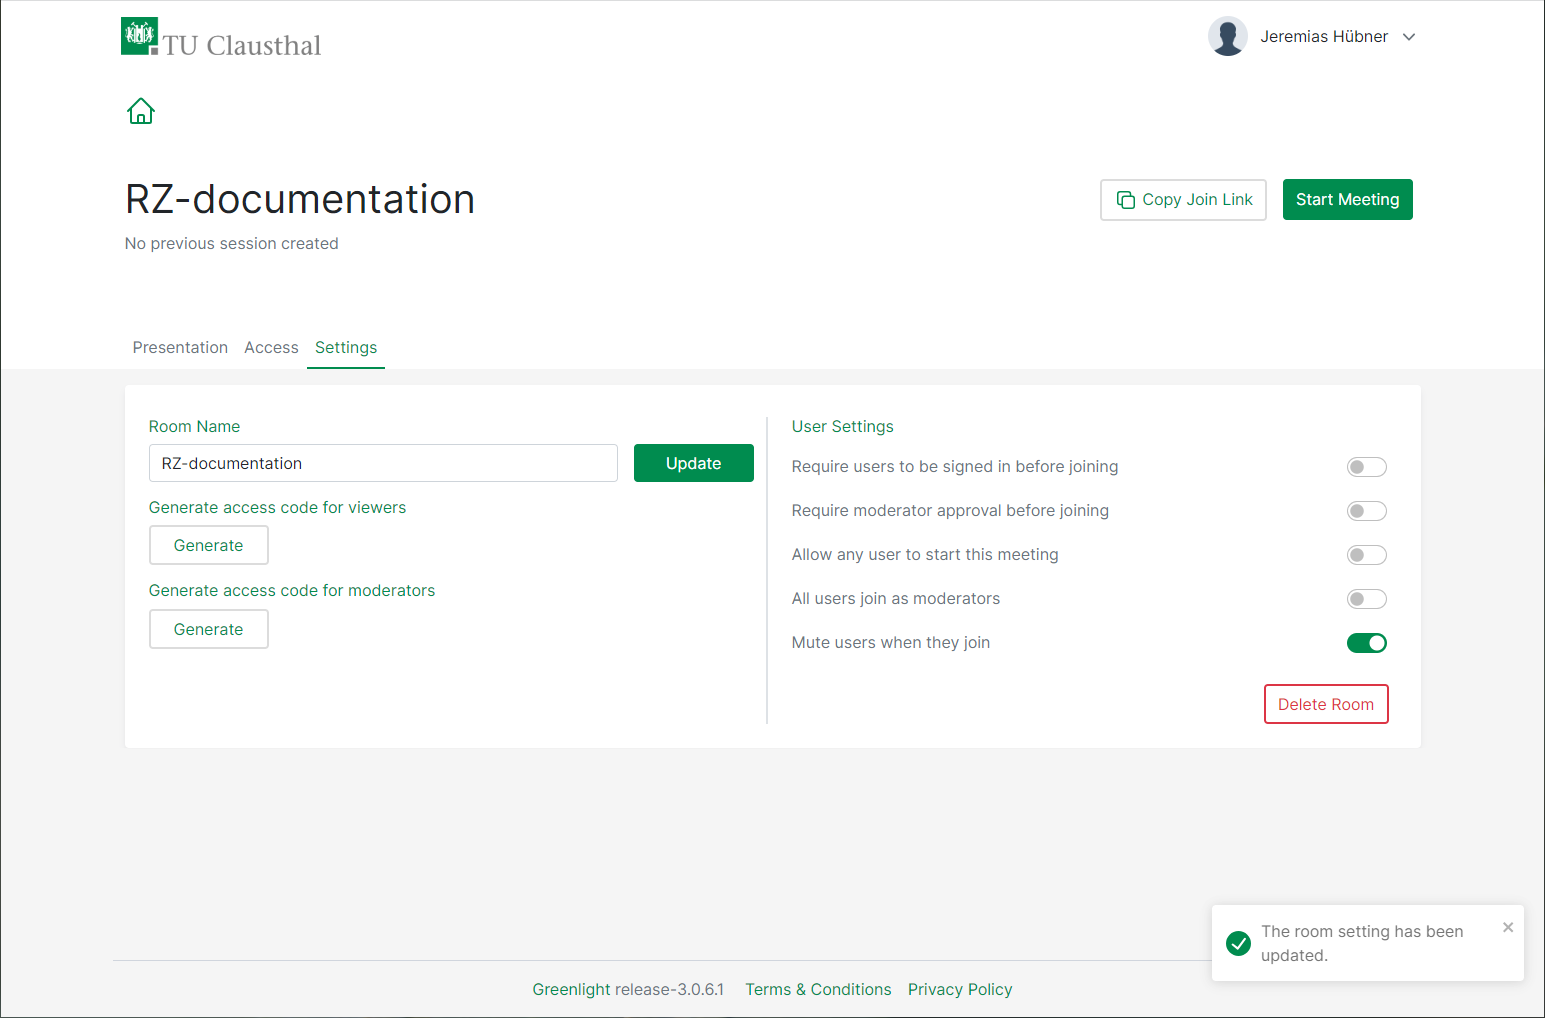This screenshot has width=1545, height=1018.
Task: Disable mute users when they join
Action: pos(1366,643)
